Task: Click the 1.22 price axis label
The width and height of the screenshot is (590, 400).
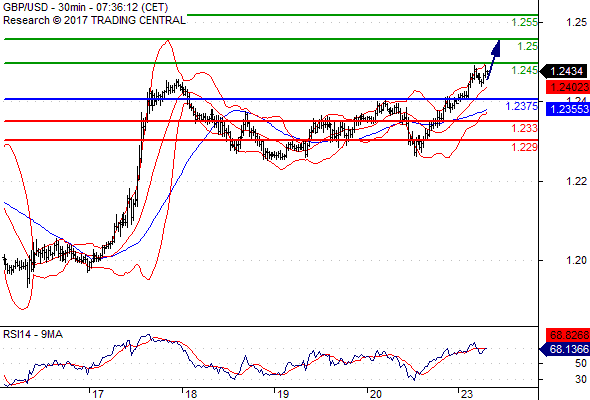Action: click(x=576, y=181)
